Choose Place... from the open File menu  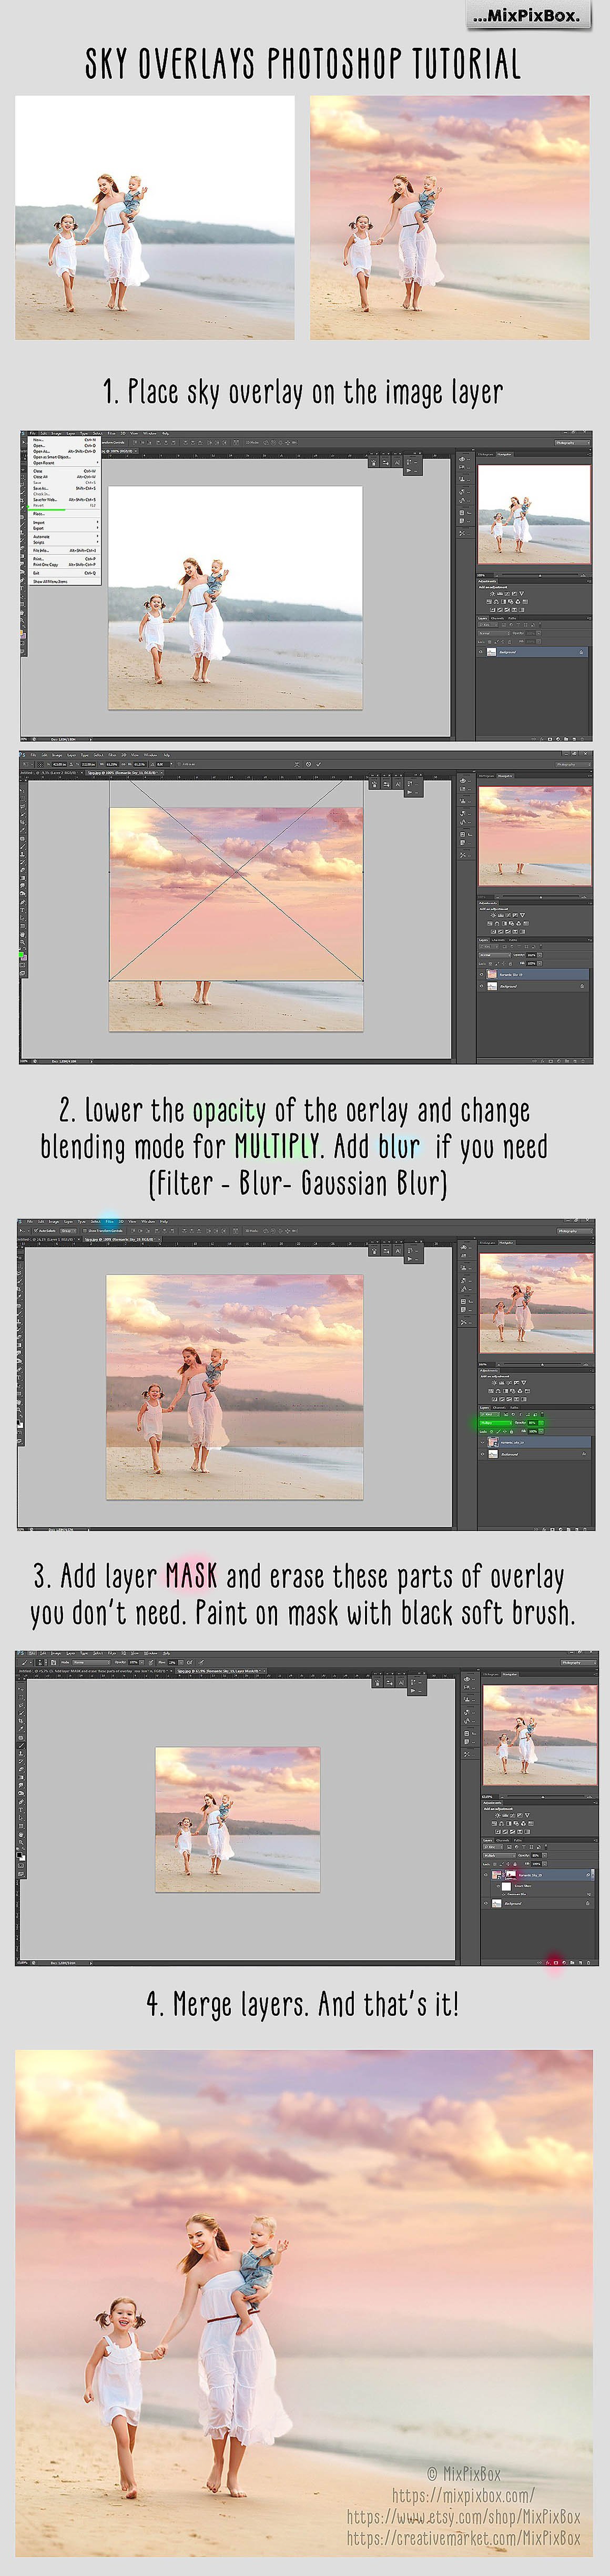(40, 514)
